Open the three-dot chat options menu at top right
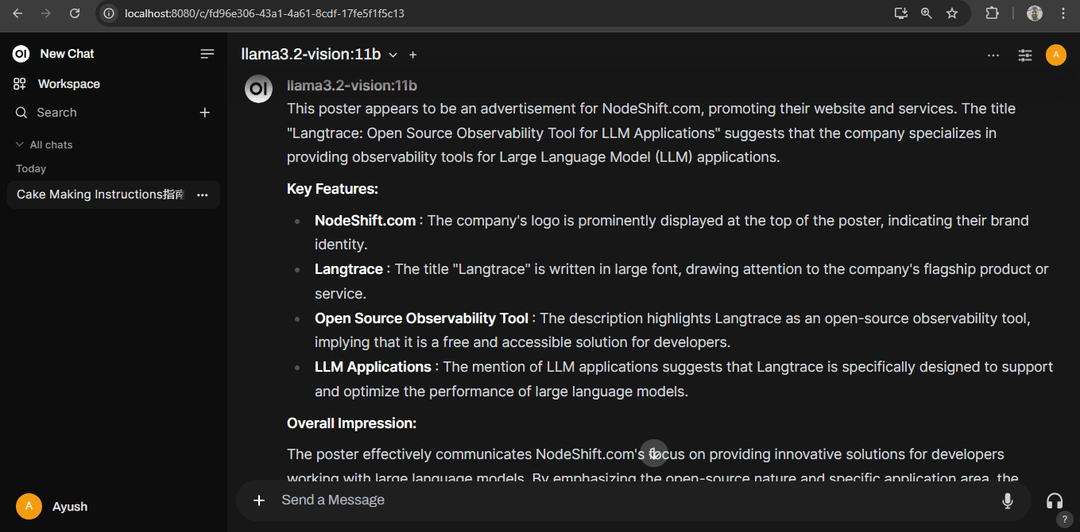The image size is (1080, 532). pos(993,55)
